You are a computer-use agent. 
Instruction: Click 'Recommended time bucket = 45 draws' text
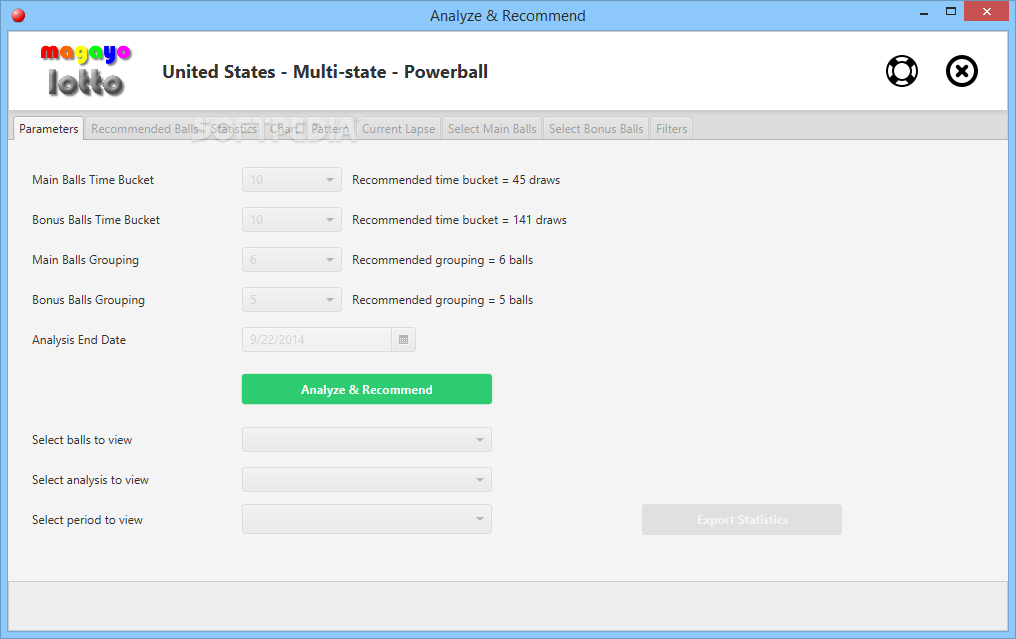click(x=456, y=180)
